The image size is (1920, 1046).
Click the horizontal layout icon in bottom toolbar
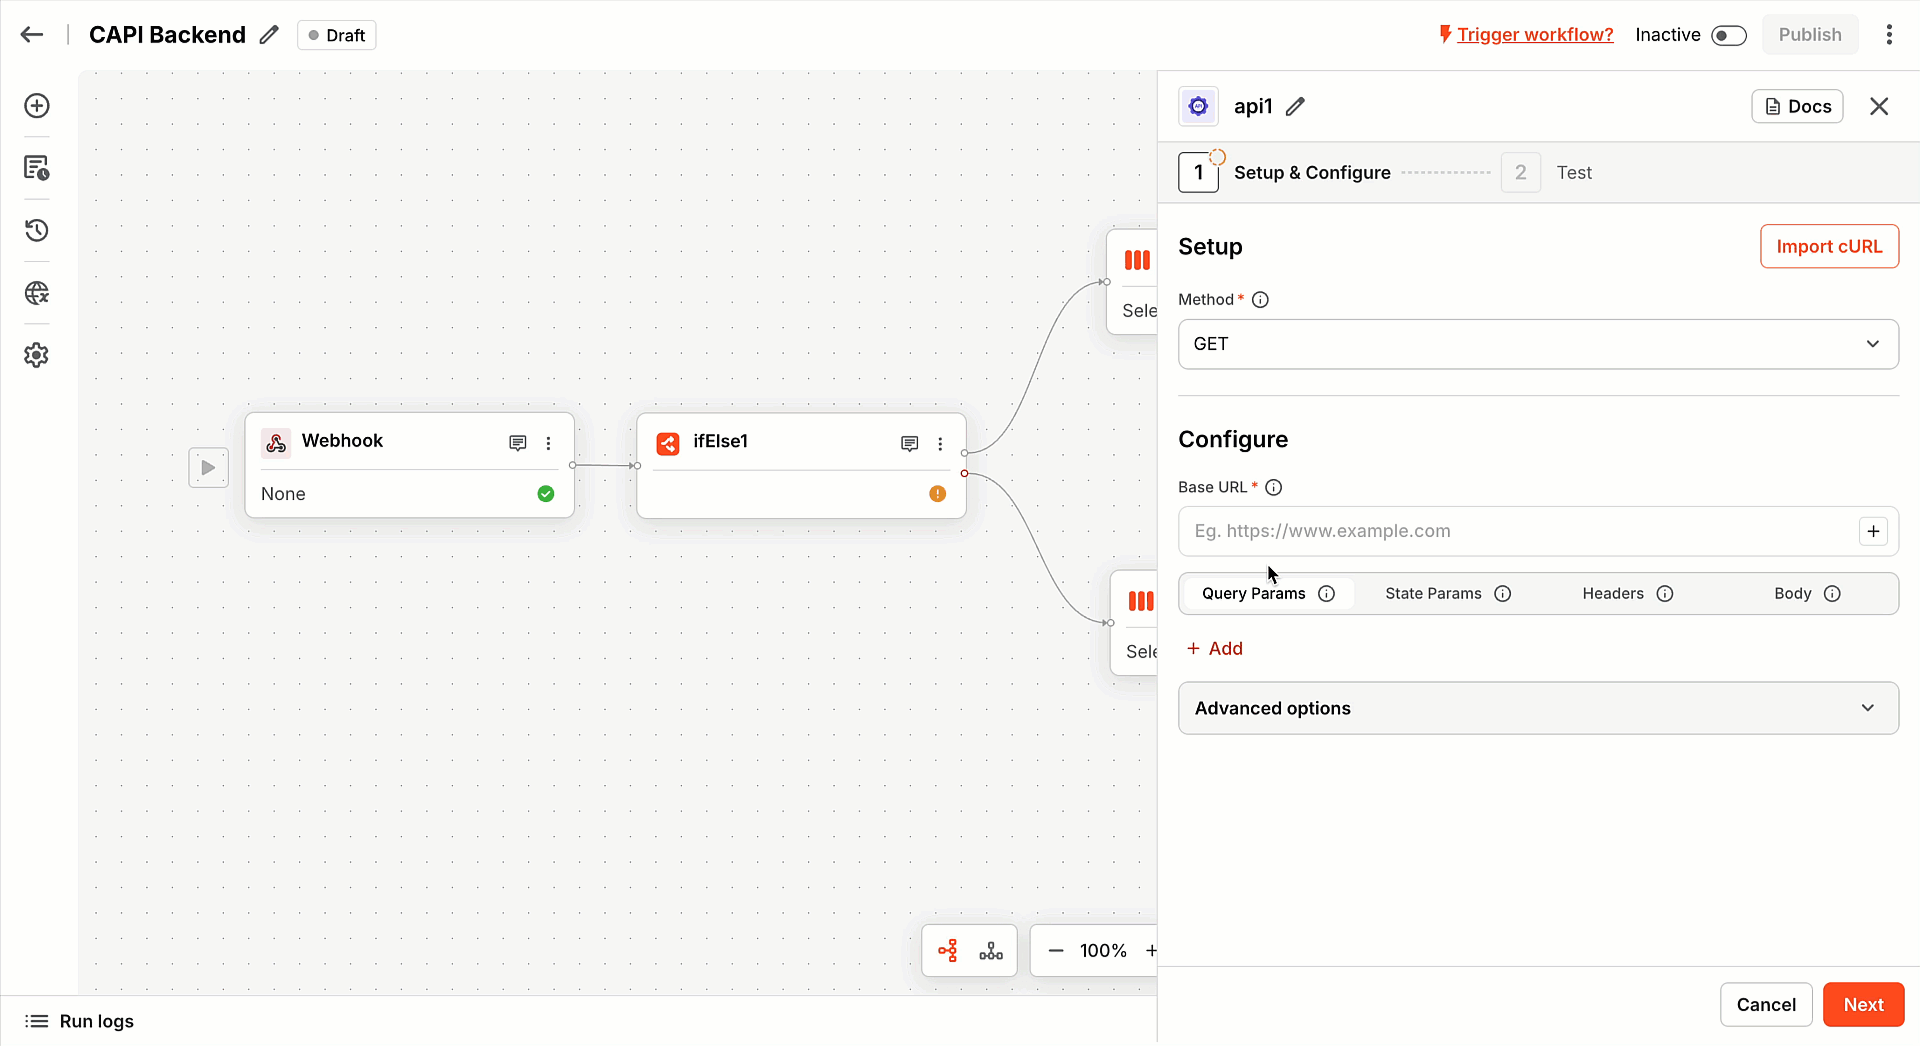[x=948, y=951]
